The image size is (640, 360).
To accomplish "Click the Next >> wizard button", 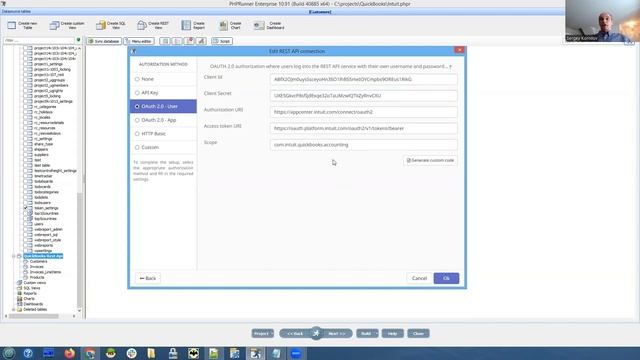I will tap(337, 333).
